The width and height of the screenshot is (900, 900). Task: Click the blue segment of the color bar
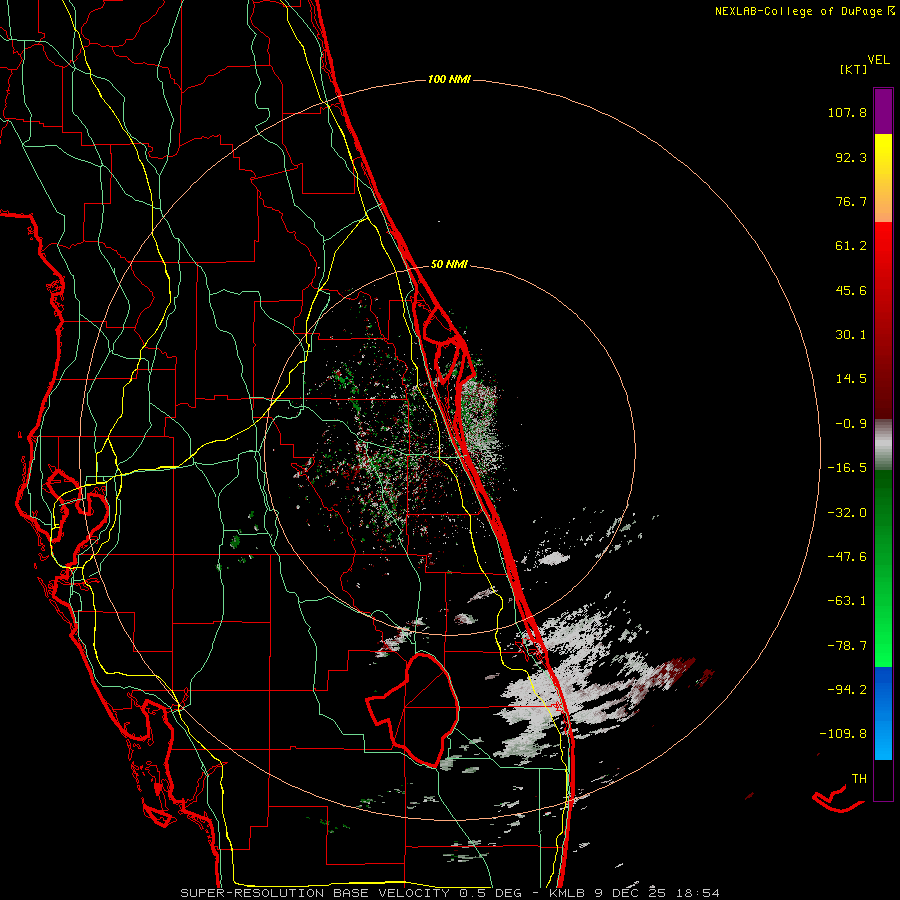(x=883, y=713)
